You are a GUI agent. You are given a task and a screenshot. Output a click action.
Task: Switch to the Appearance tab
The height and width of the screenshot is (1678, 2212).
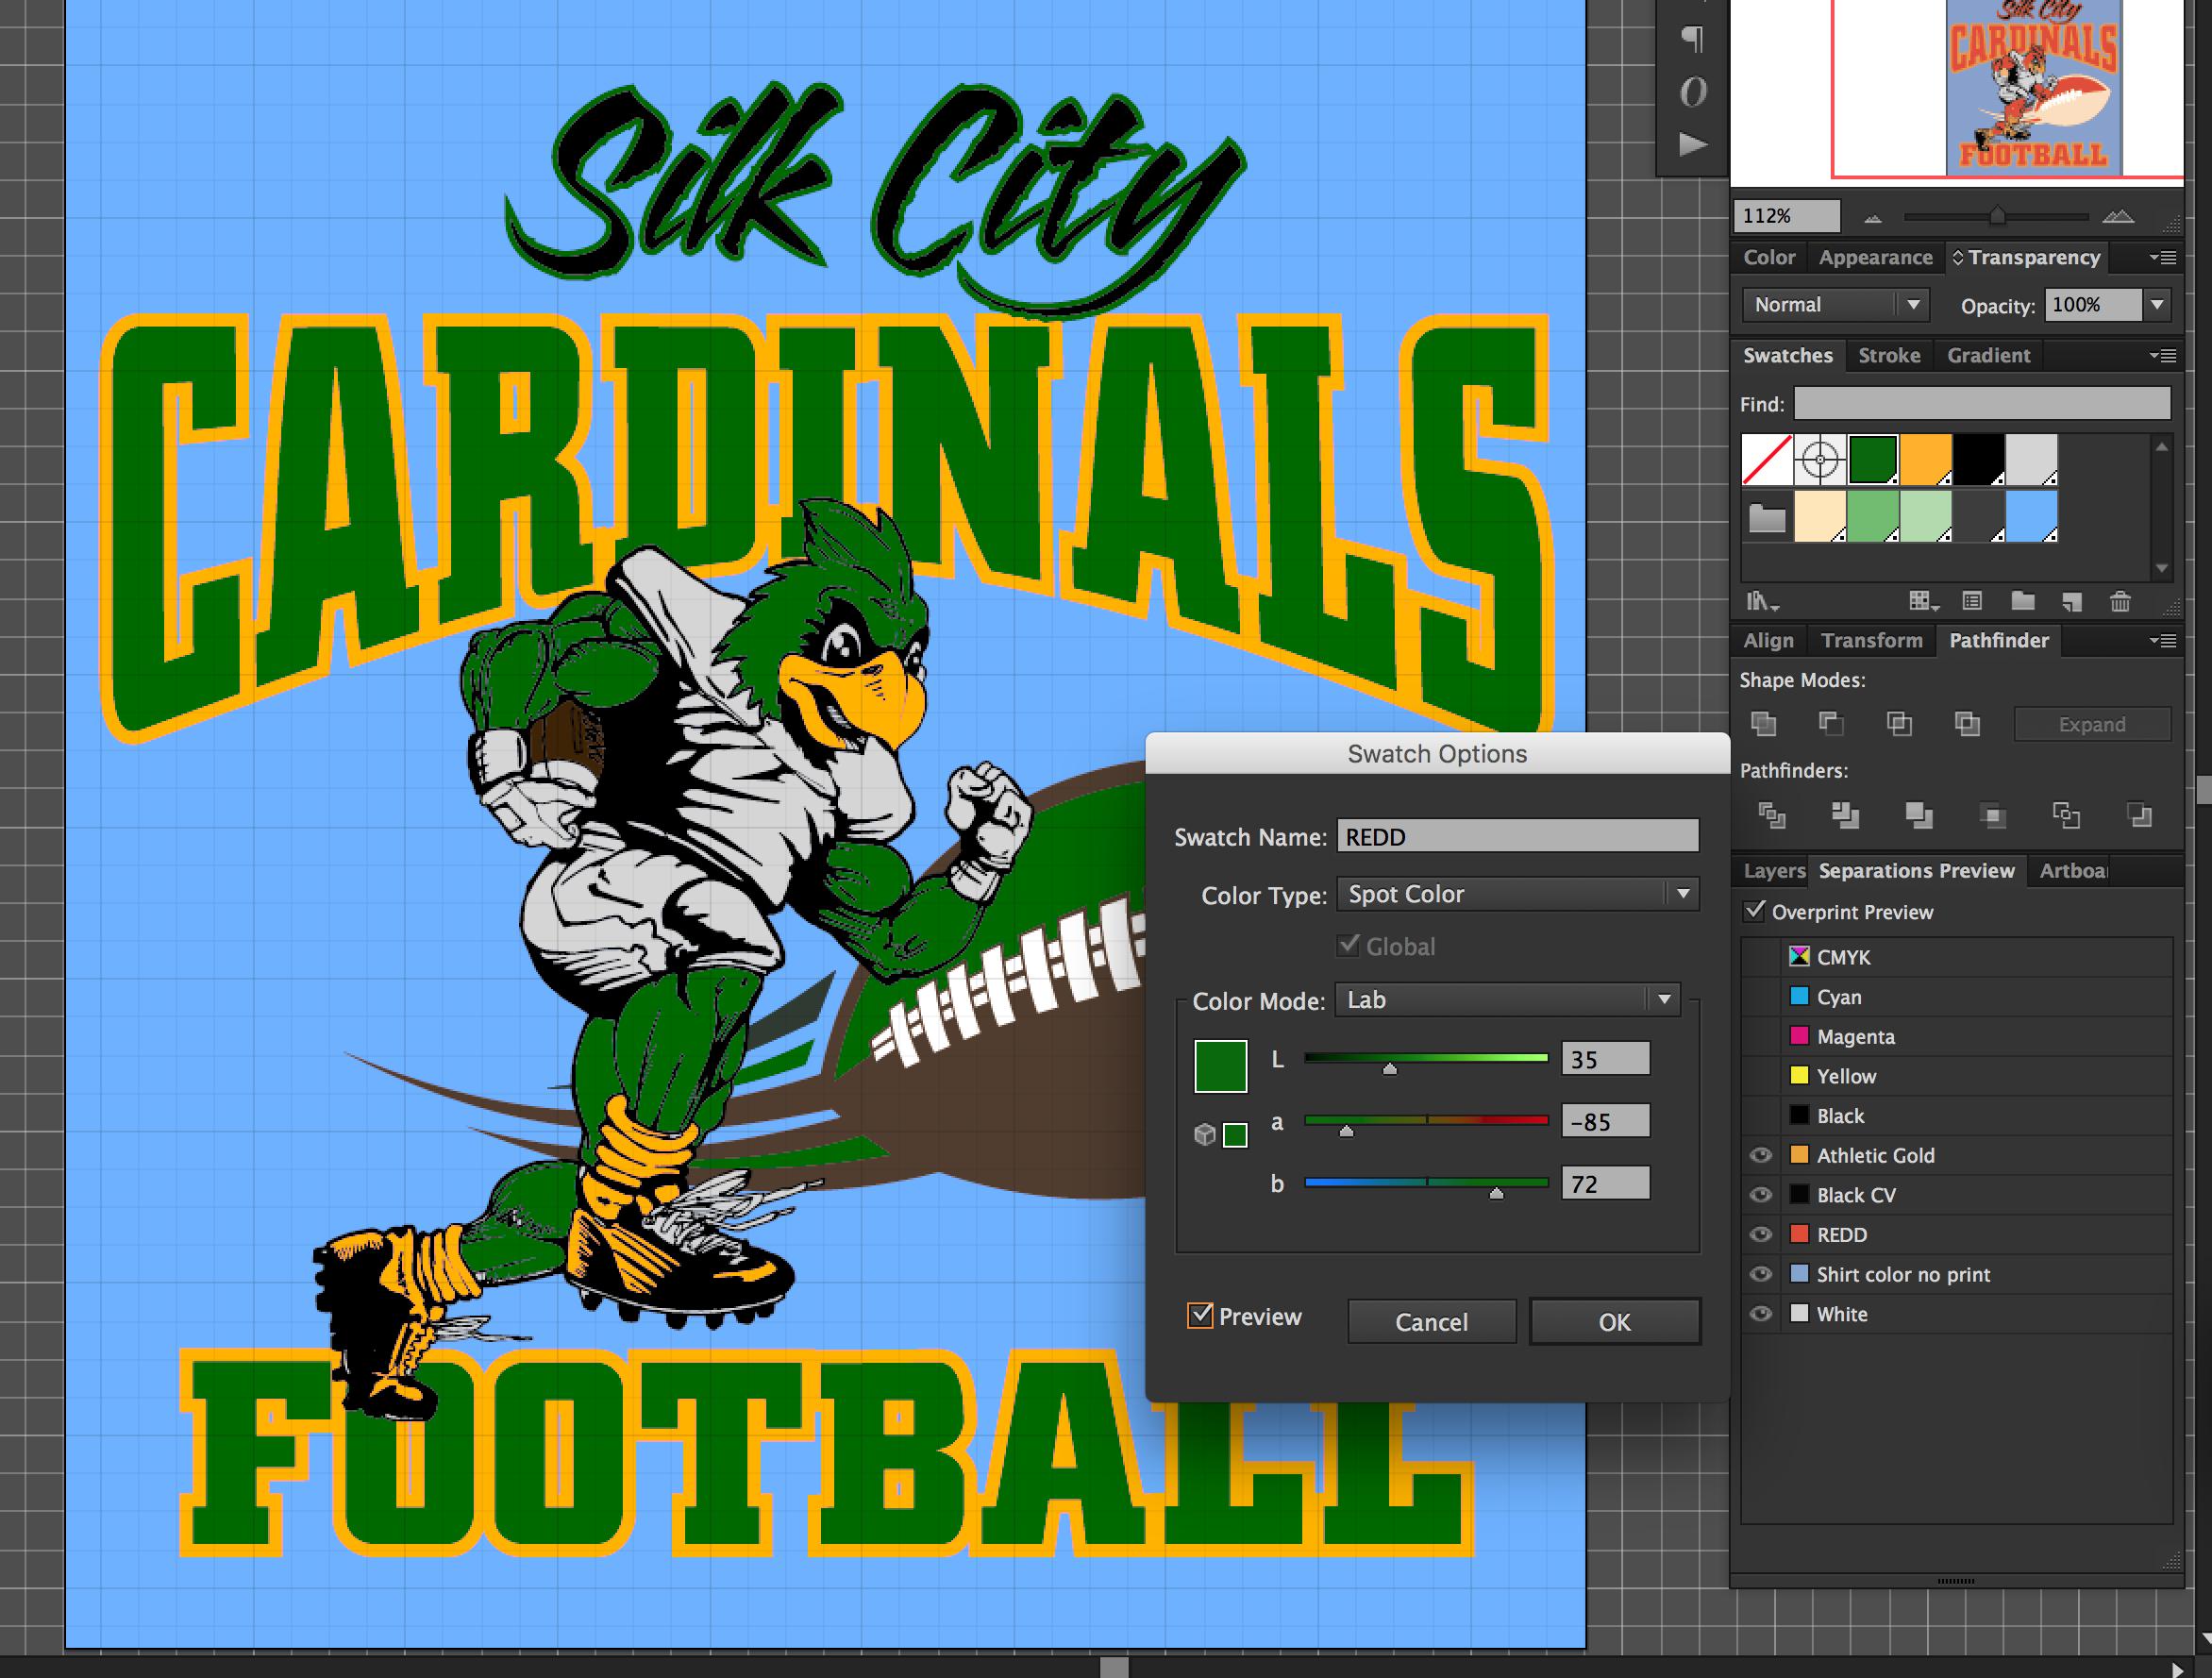click(1875, 258)
